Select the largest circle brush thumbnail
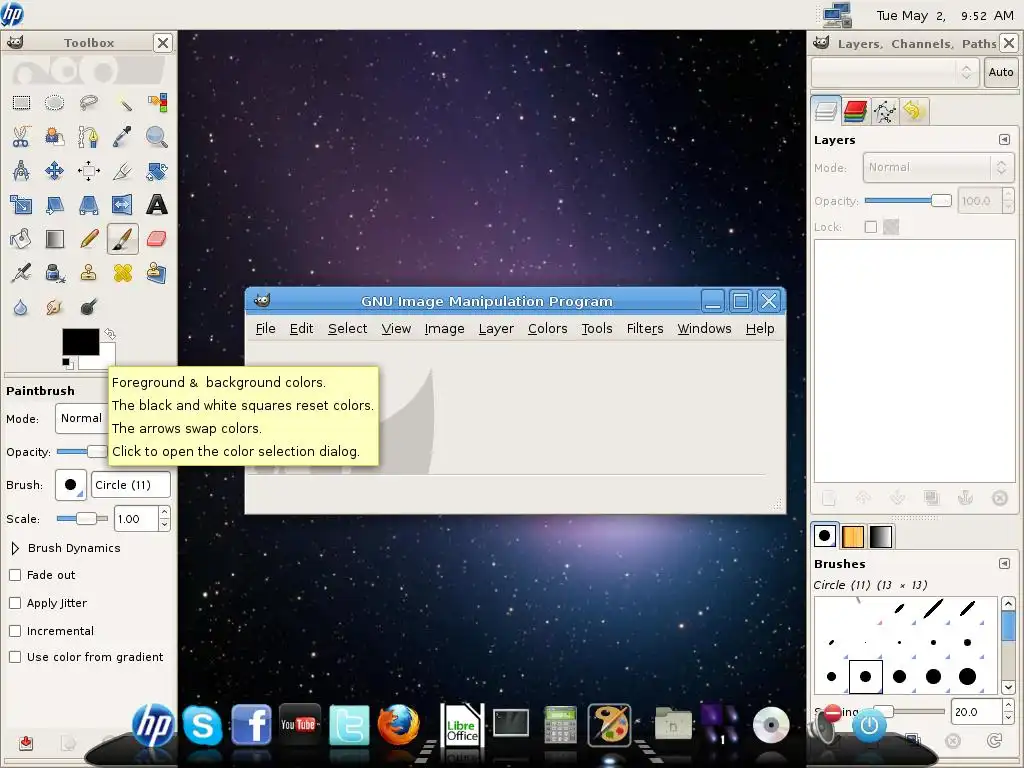 tap(967, 677)
